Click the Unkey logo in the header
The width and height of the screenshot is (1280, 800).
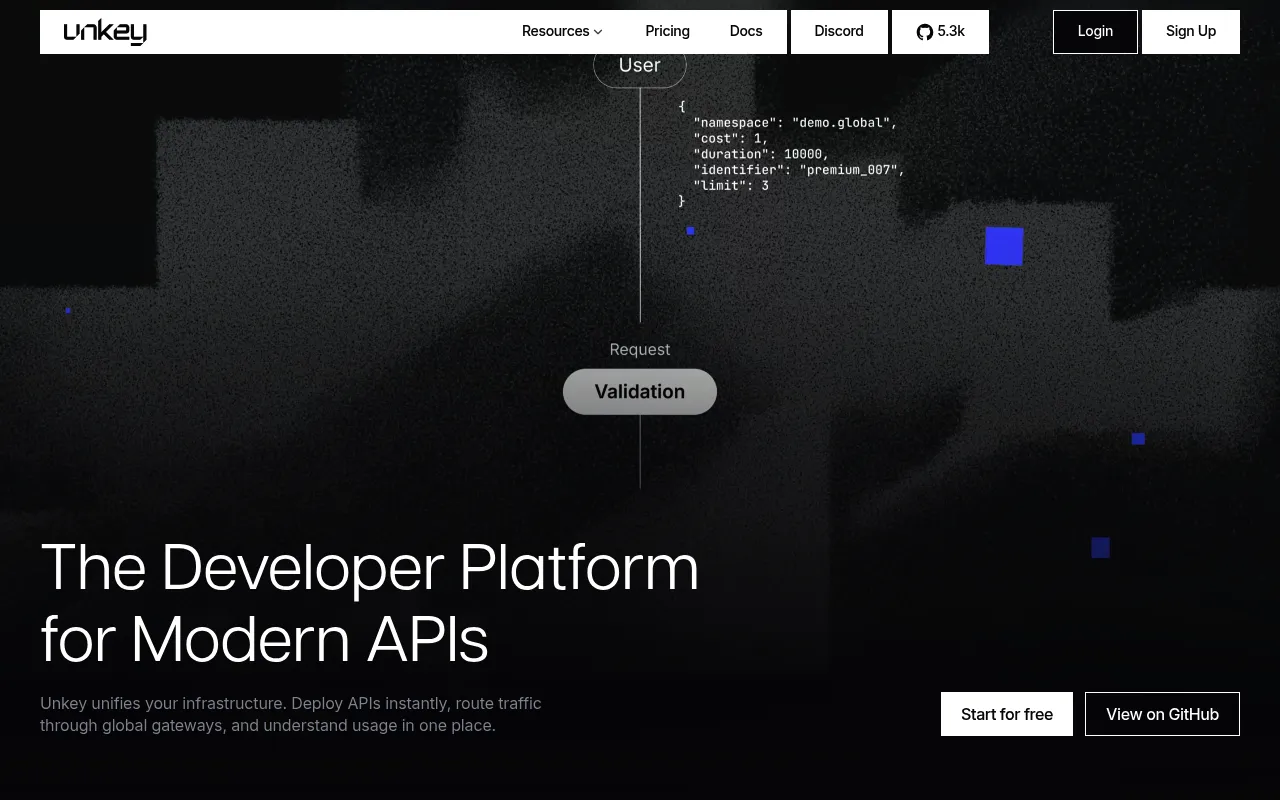tap(105, 32)
